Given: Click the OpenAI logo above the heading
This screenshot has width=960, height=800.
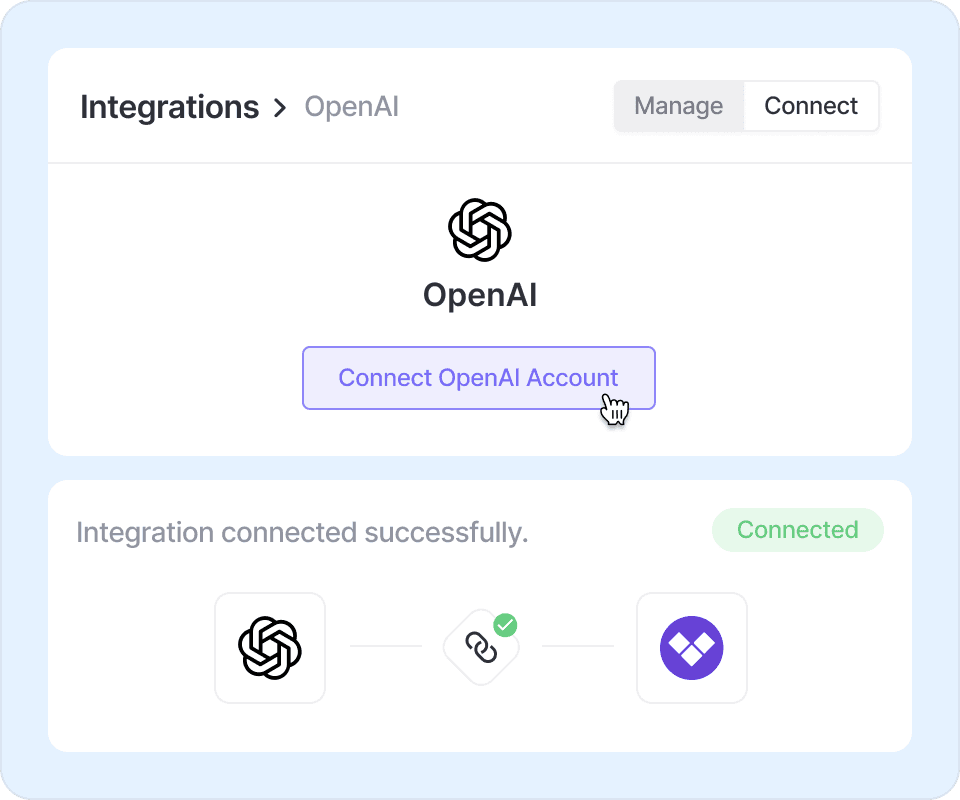Looking at the screenshot, I should [x=480, y=230].
